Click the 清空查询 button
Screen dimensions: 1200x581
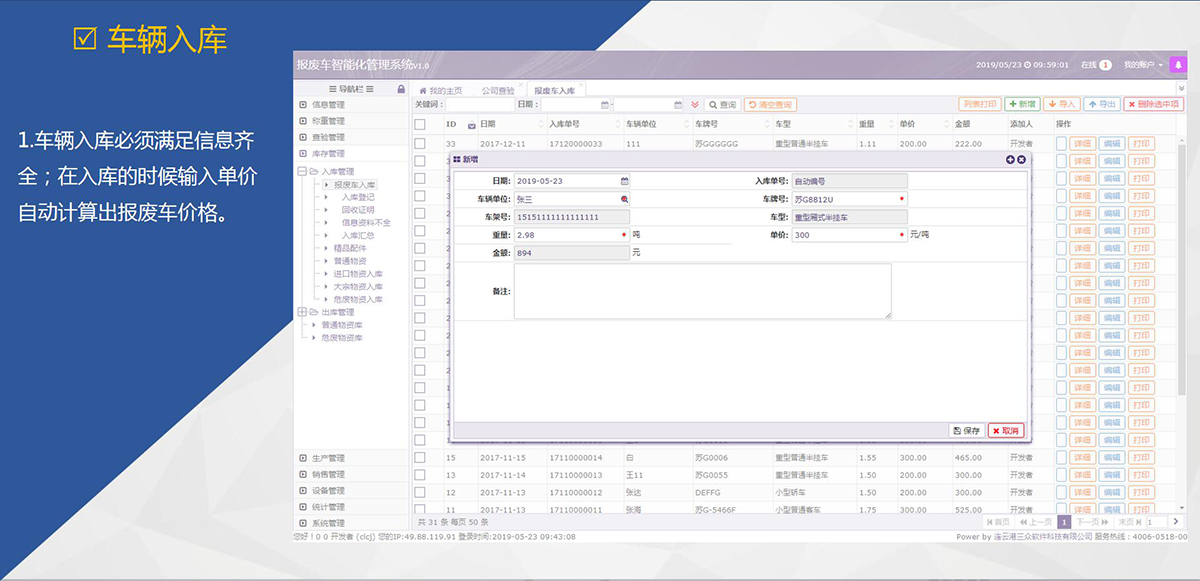(x=770, y=104)
